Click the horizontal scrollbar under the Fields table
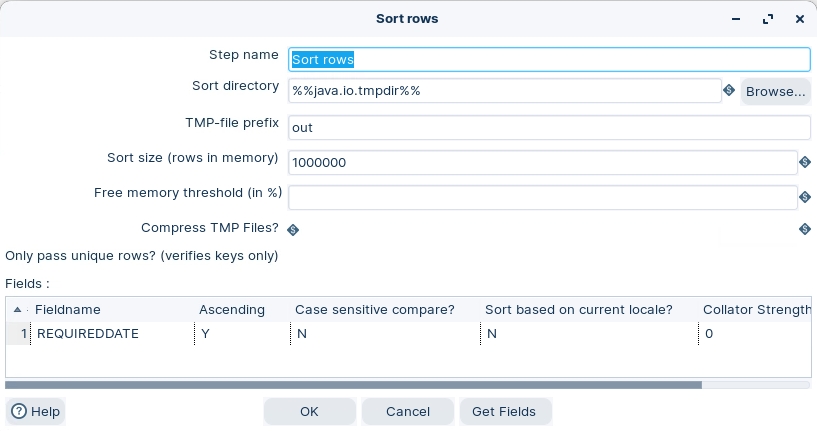Viewport: 817px width, 431px height. tap(353, 384)
